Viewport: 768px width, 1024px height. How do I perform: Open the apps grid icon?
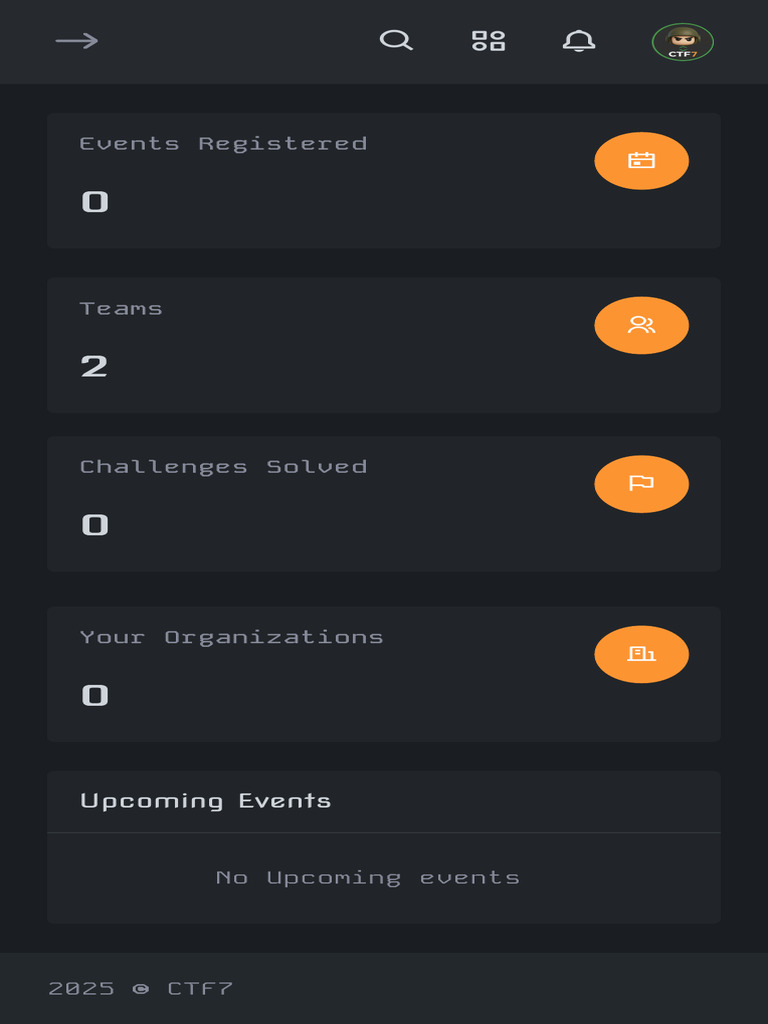pyautogui.click(x=488, y=41)
